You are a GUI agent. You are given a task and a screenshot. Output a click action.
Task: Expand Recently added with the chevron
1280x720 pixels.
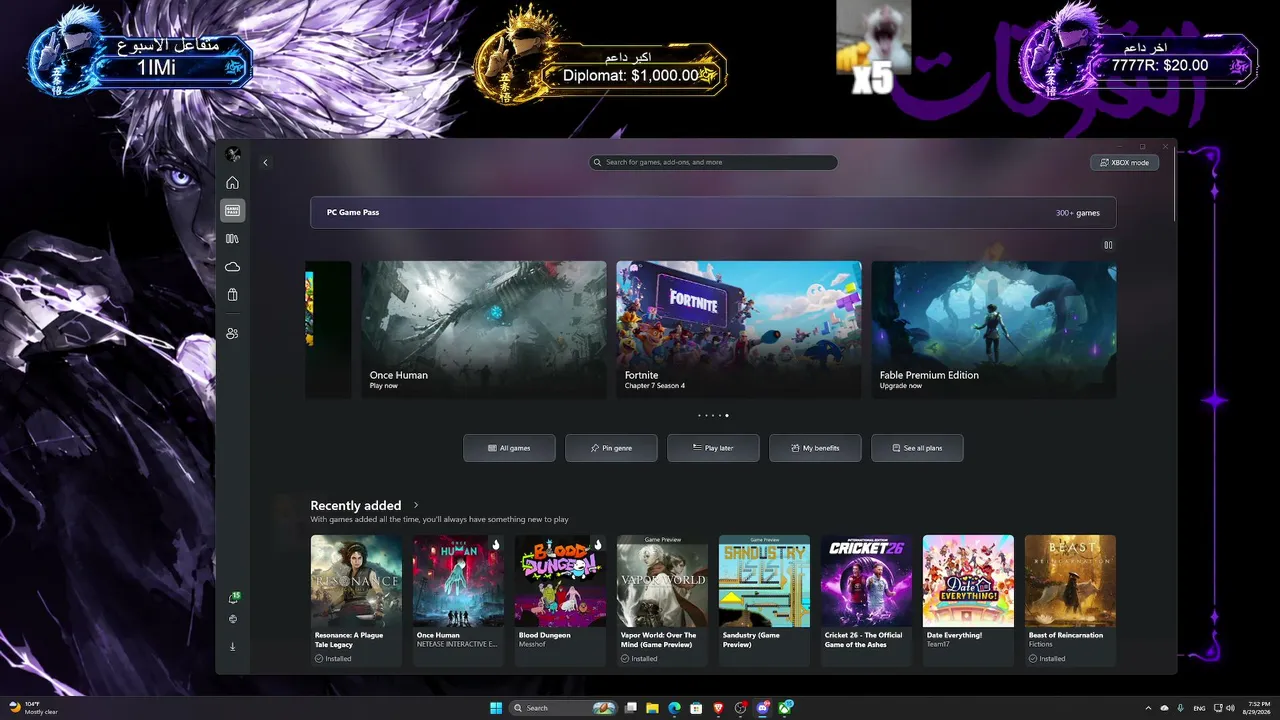(x=416, y=506)
